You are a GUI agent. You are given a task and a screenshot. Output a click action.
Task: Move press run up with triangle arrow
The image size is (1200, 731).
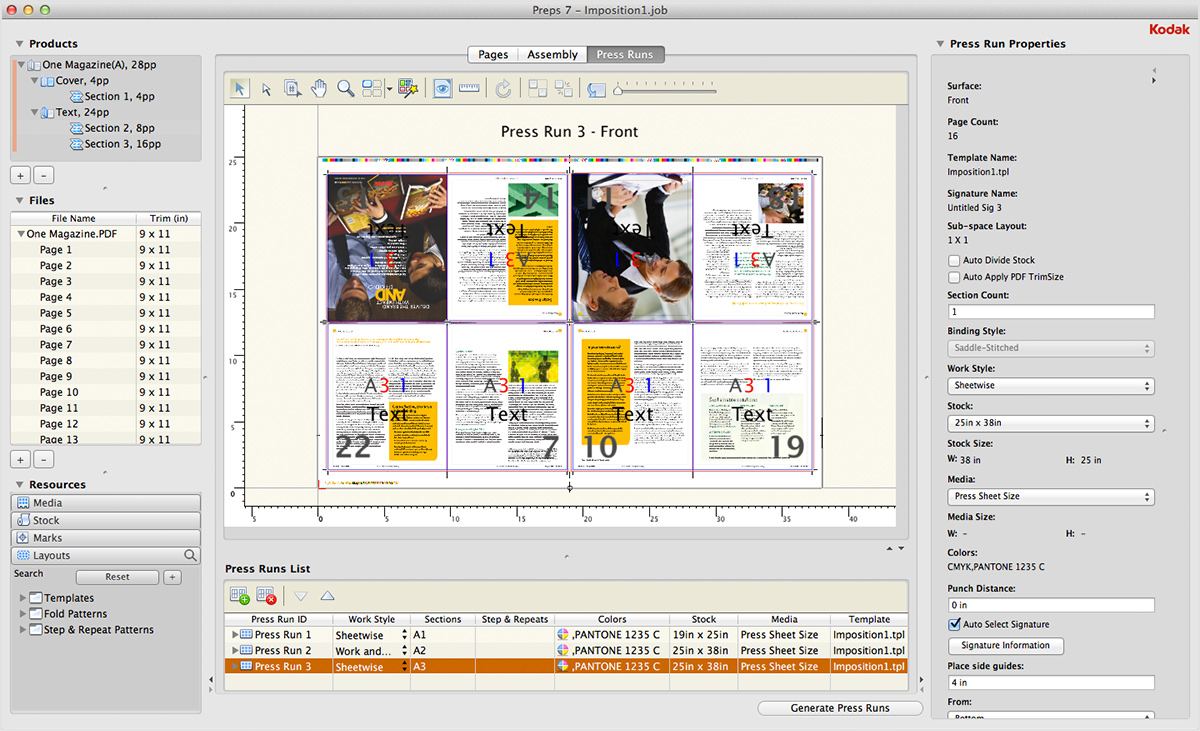327,596
